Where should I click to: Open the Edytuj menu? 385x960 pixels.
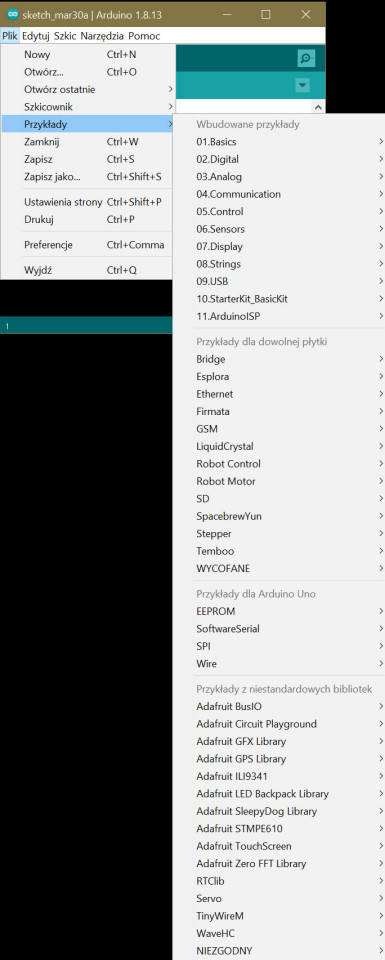pos(36,36)
